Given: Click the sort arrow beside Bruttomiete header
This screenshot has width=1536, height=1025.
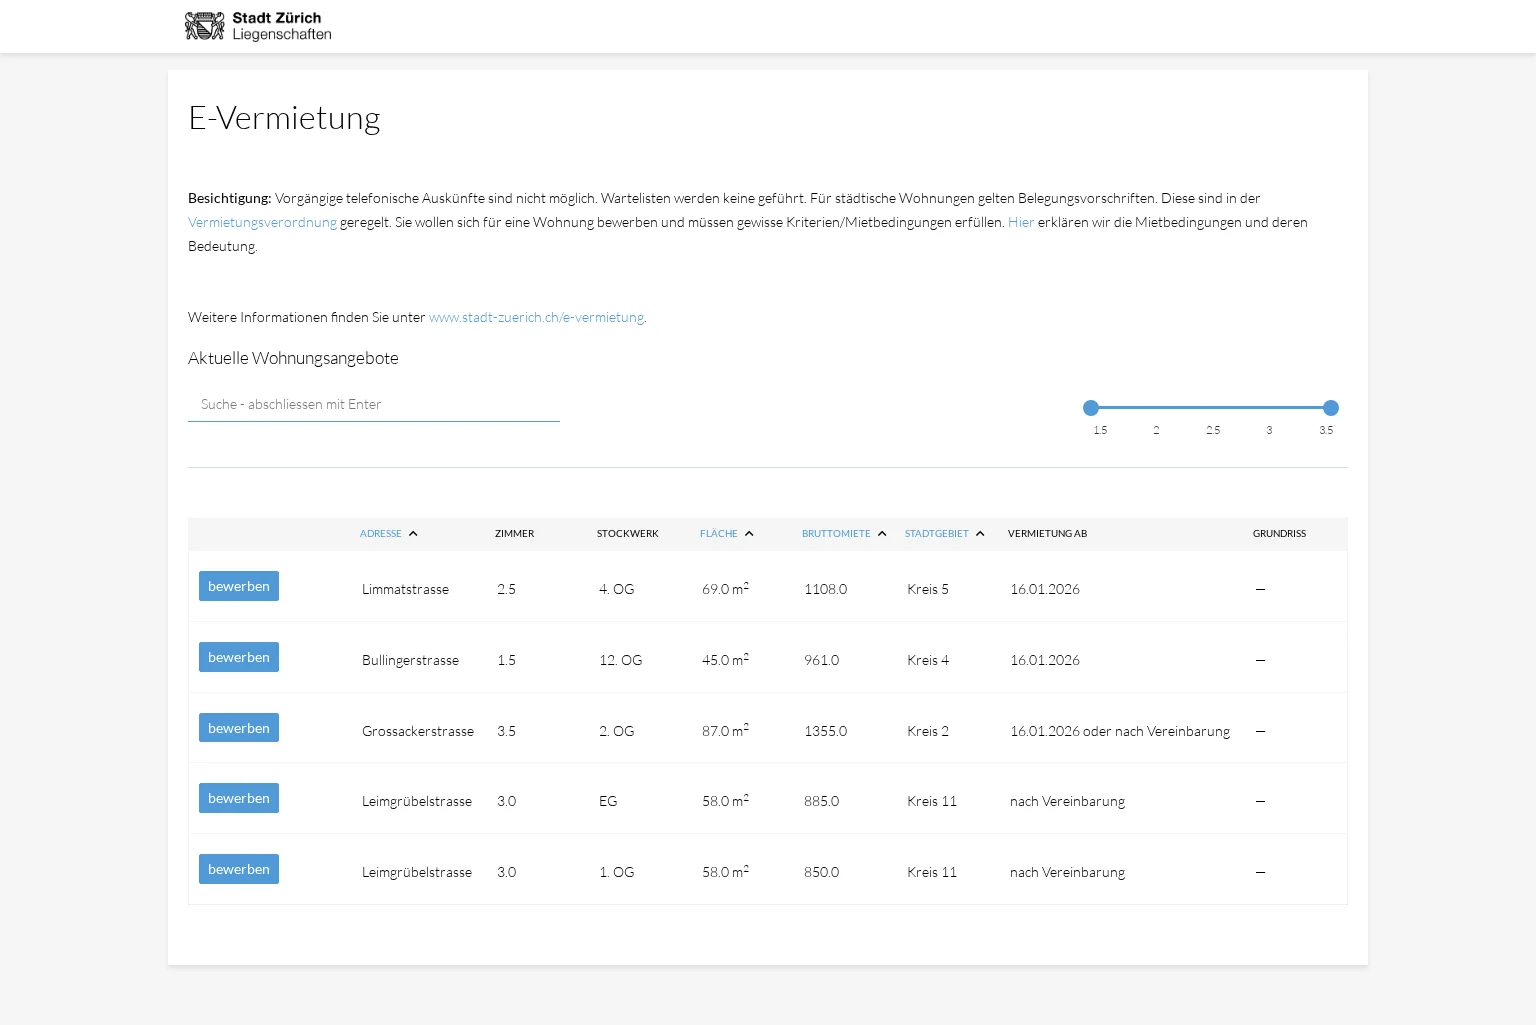Looking at the screenshot, I should (882, 534).
